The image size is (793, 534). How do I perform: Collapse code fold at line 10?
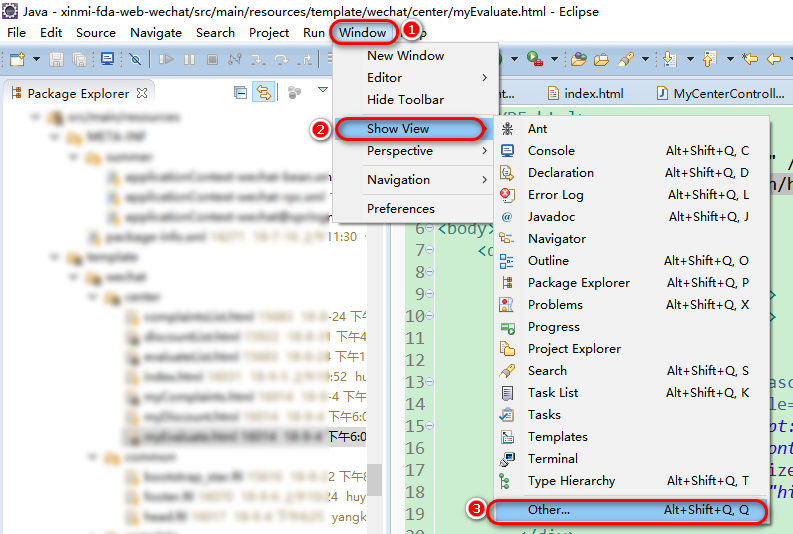(429, 316)
